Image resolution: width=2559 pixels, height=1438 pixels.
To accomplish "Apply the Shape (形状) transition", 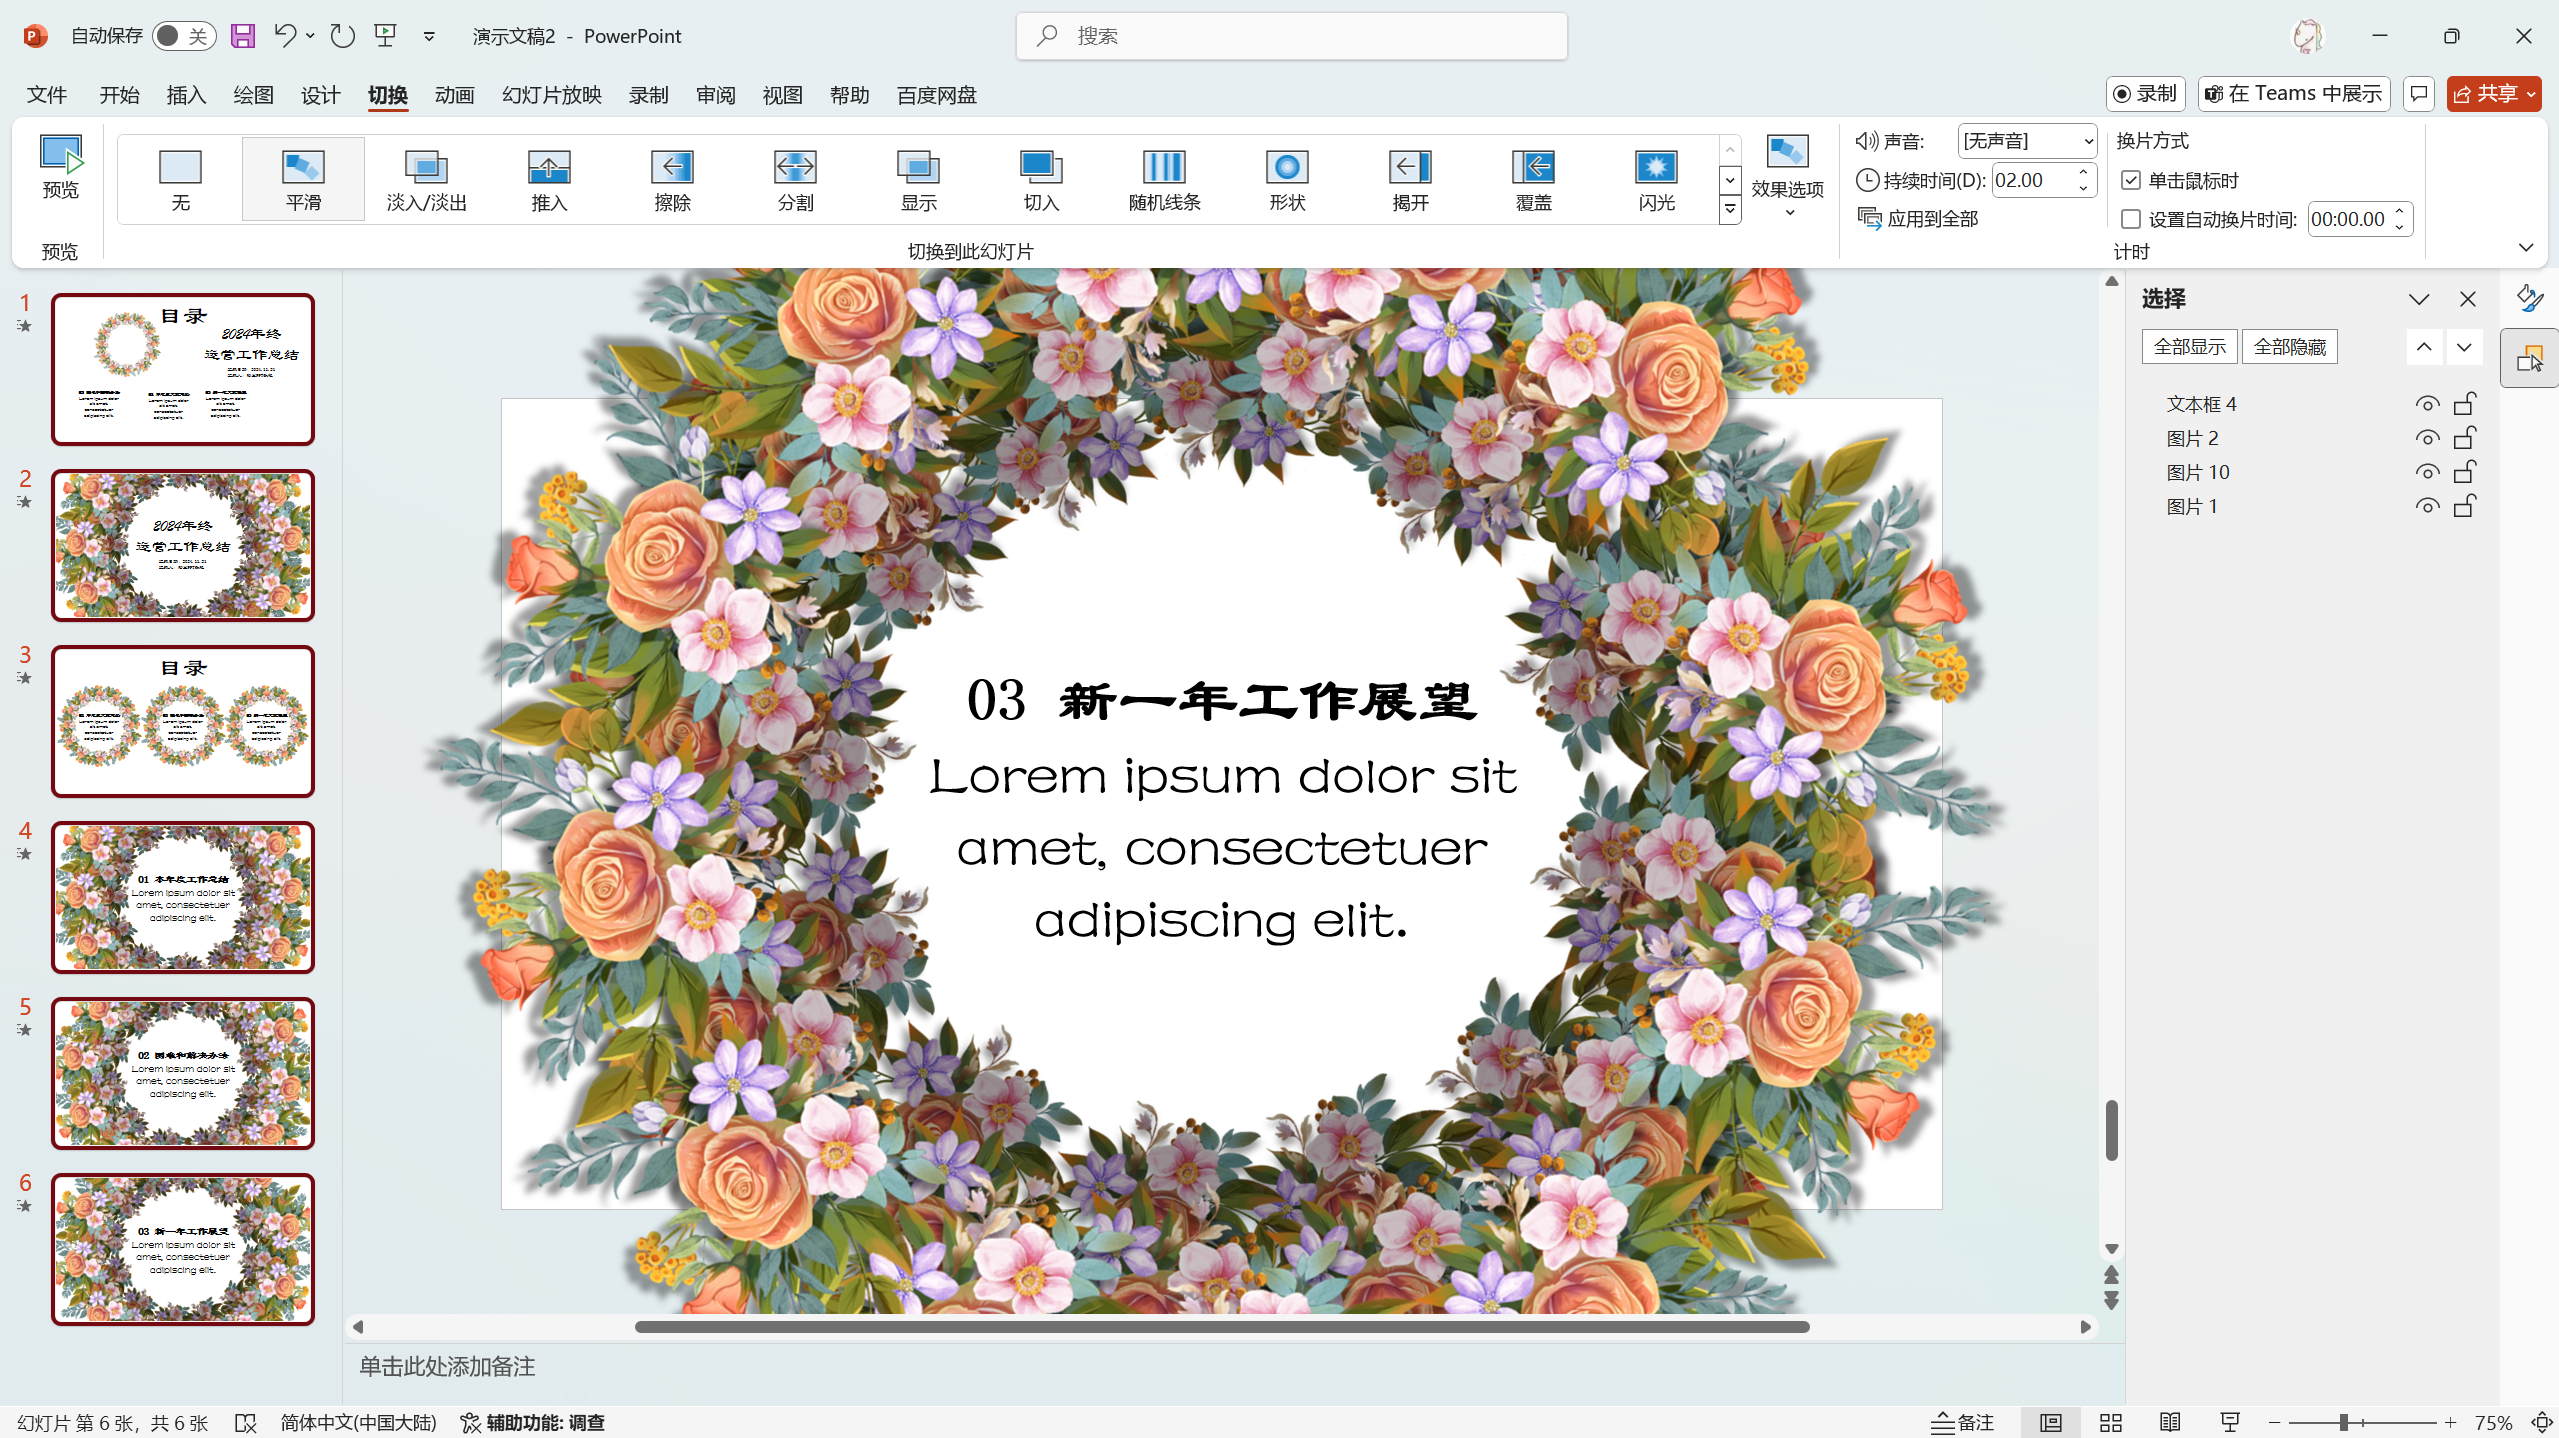I will [x=1287, y=180].
